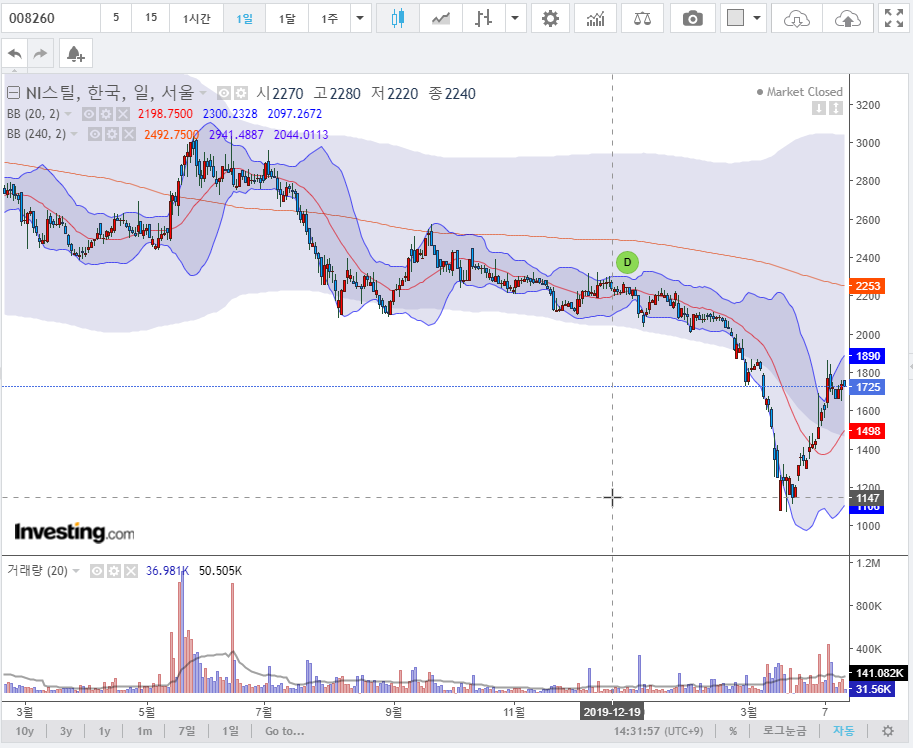Toggle auto scale 자동
Image resolution: width=913 pixels, height=749 pixels.
(843, 731)
